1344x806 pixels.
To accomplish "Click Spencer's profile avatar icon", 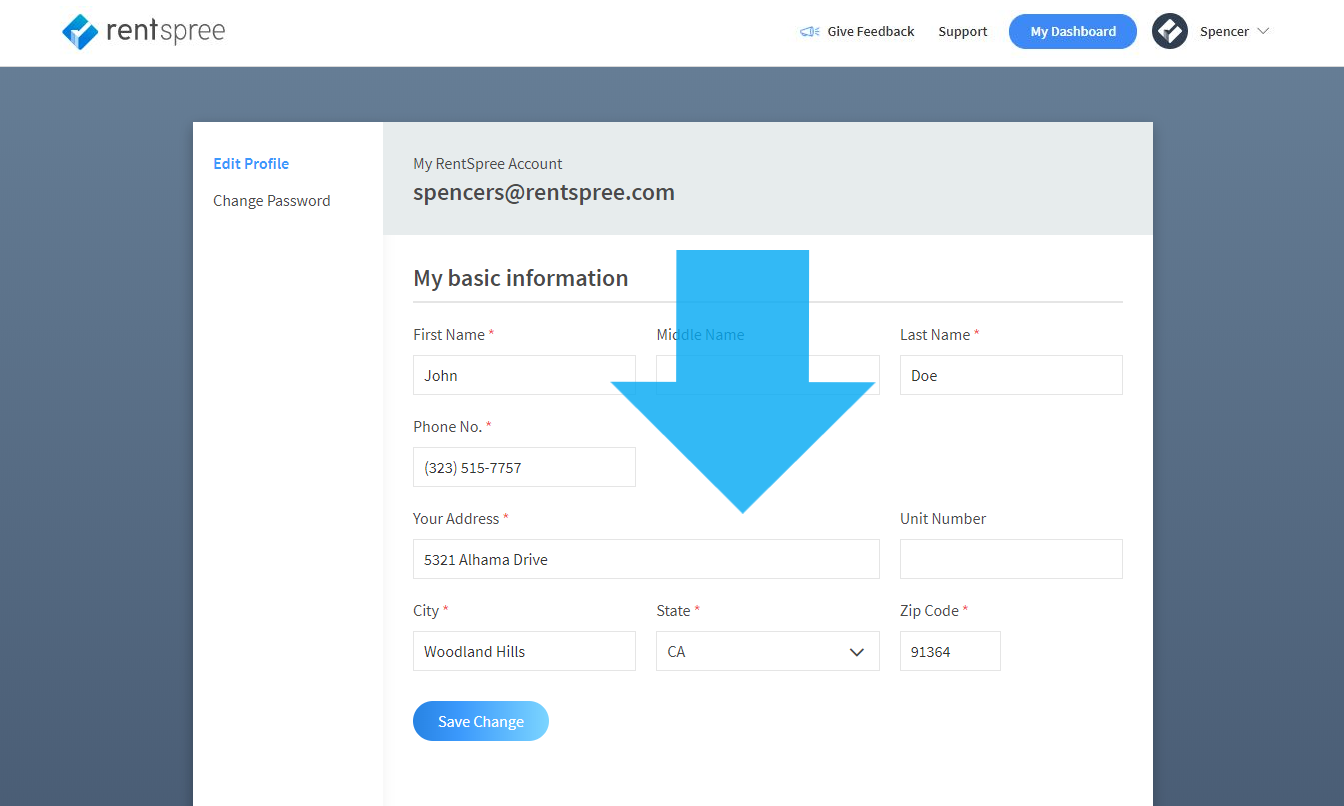I will pos(1169,31).
